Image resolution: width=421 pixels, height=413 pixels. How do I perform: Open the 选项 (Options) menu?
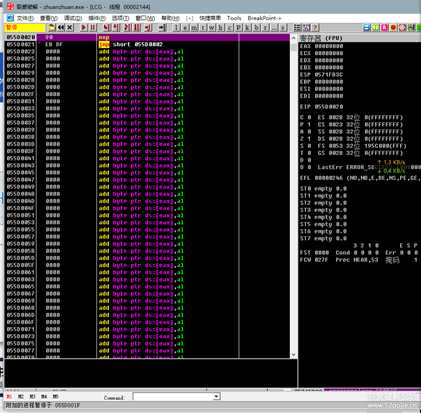click(120, 18)
